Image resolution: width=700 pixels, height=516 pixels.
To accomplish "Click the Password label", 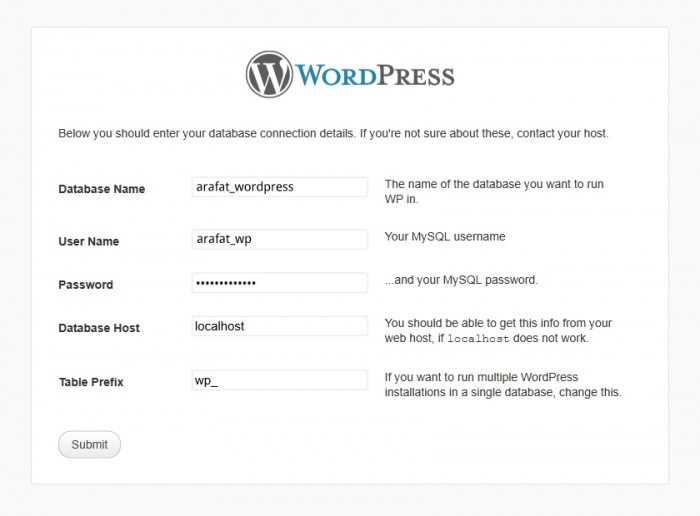I will pos(86,285).
